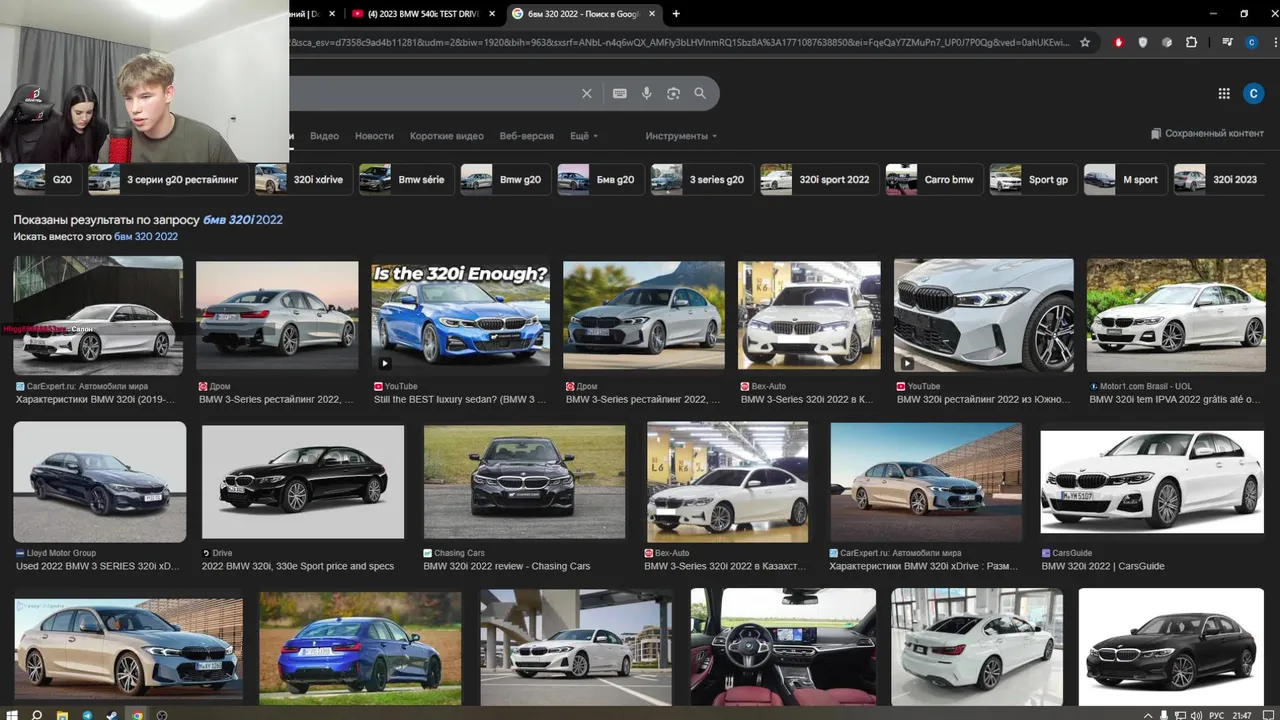1280x720 pixels.
Task: Open Chrome from the taskbar
Action: click(x=137, y=715)
